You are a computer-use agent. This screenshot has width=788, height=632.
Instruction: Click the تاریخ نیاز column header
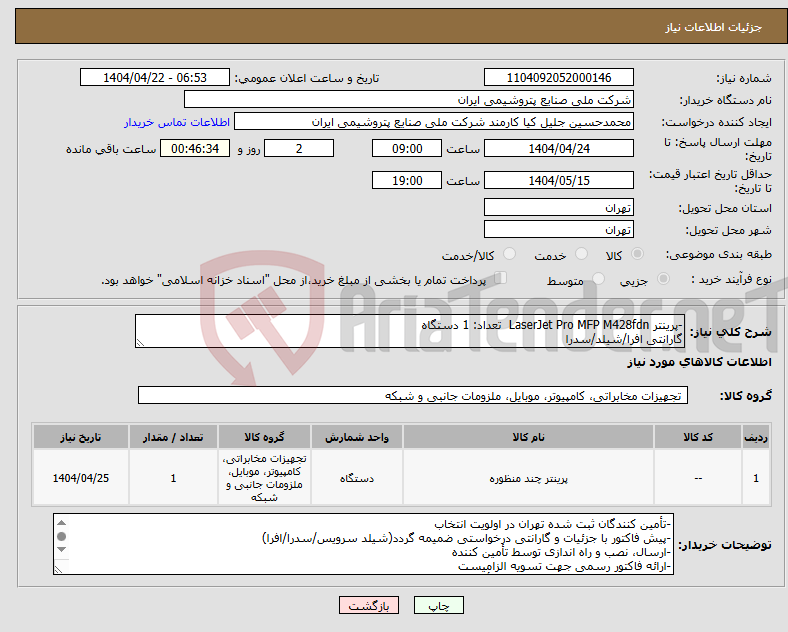[x=81, y=437]
